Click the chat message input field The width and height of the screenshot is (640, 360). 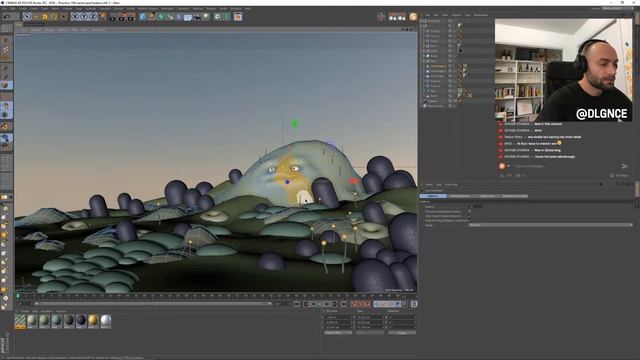565,166
